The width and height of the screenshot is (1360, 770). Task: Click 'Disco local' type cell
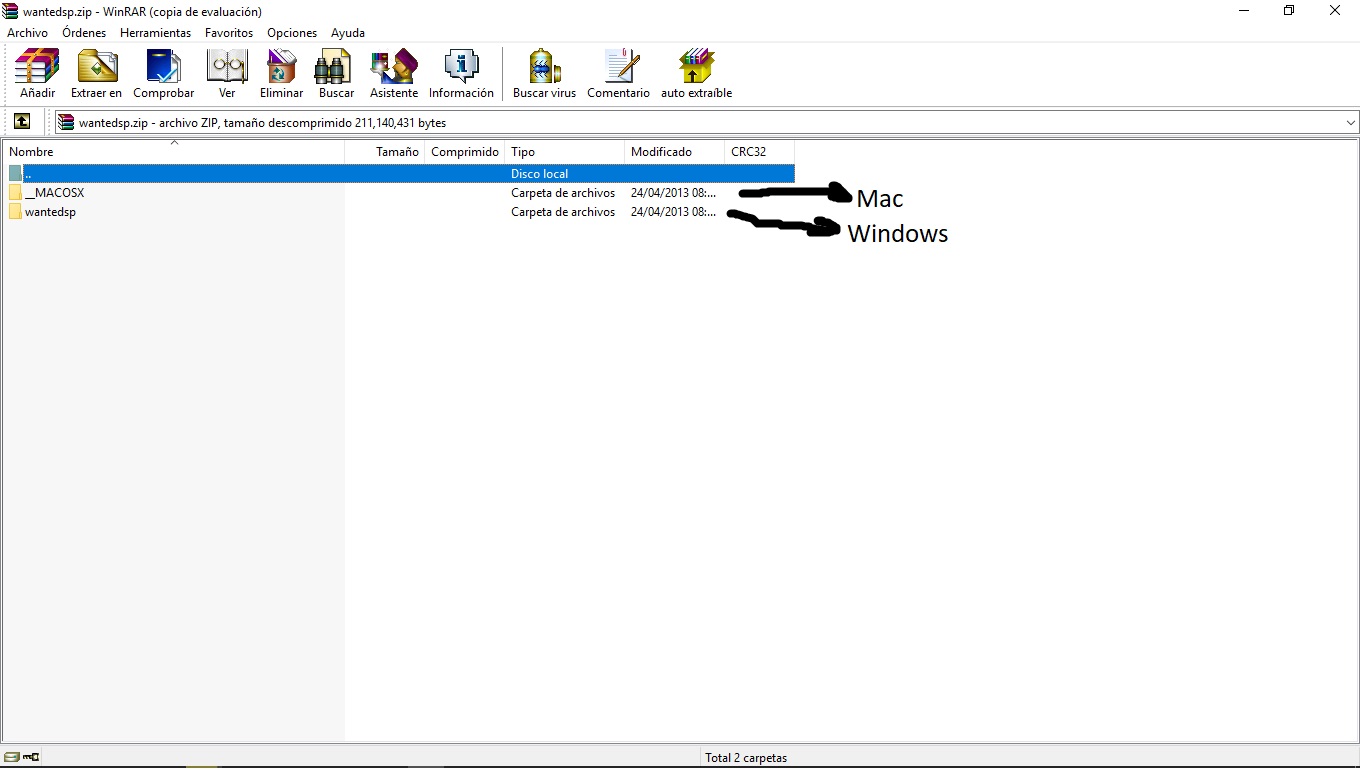pyautogui.click(x=539, y=173)
